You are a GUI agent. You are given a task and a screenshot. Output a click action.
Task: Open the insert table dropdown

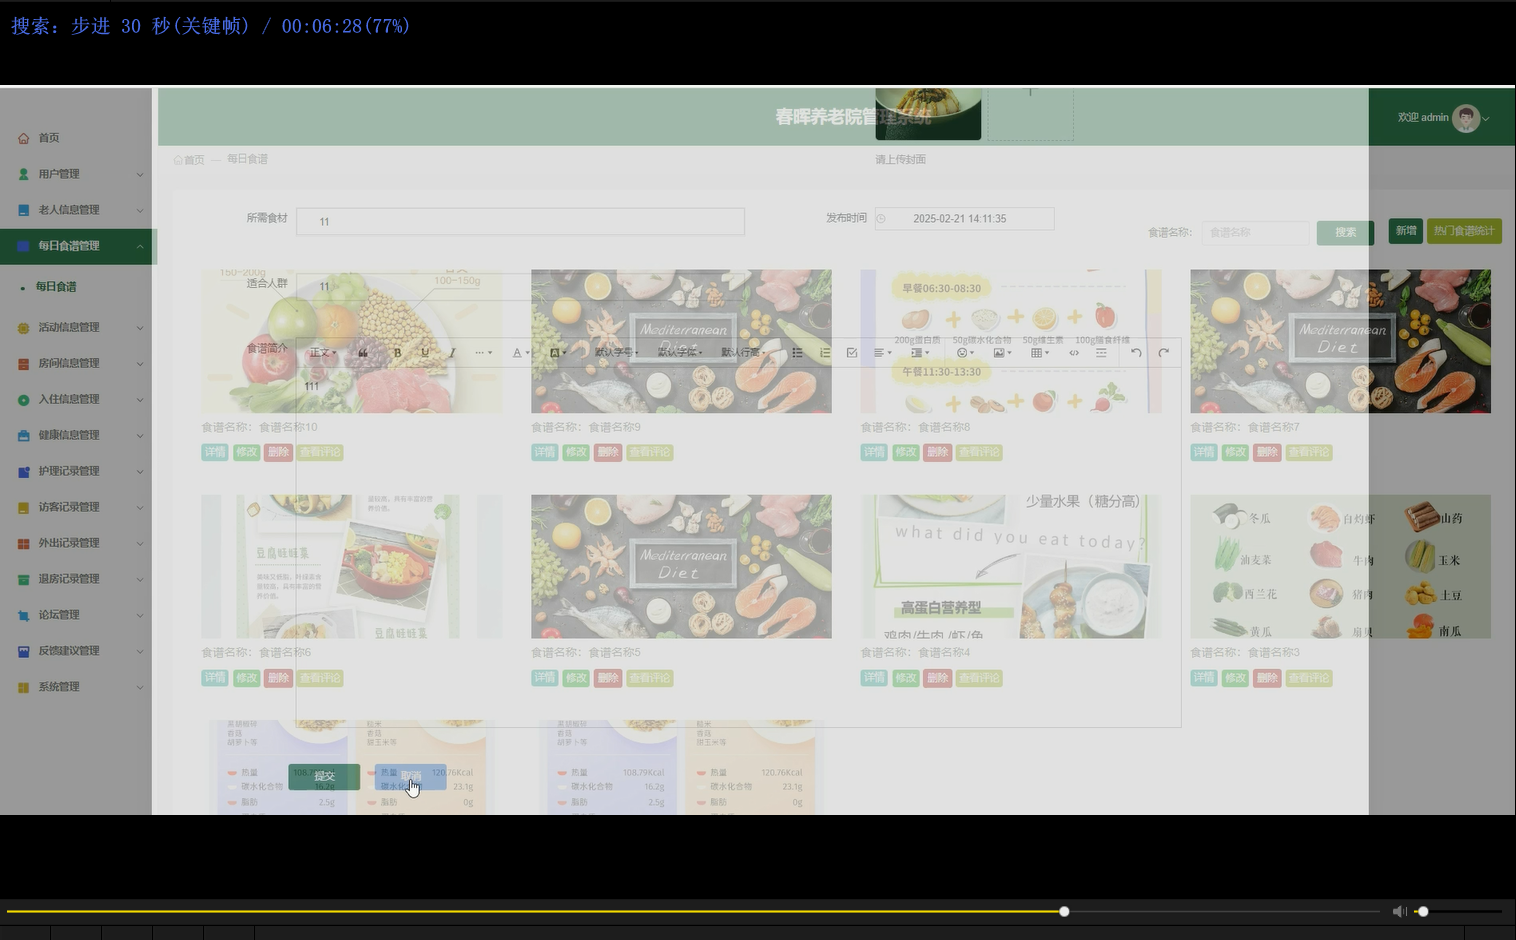(x=1040, y=353)
